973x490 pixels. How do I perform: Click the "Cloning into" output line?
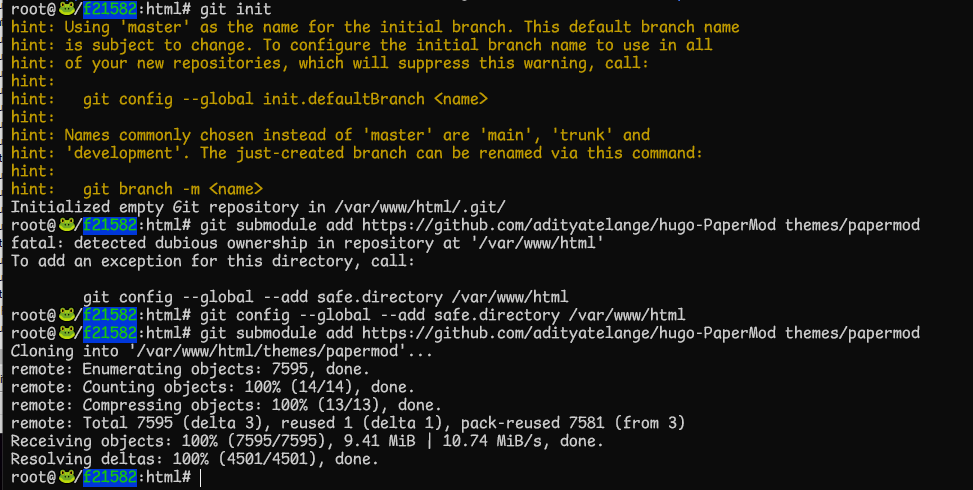(x=222, y=351)
